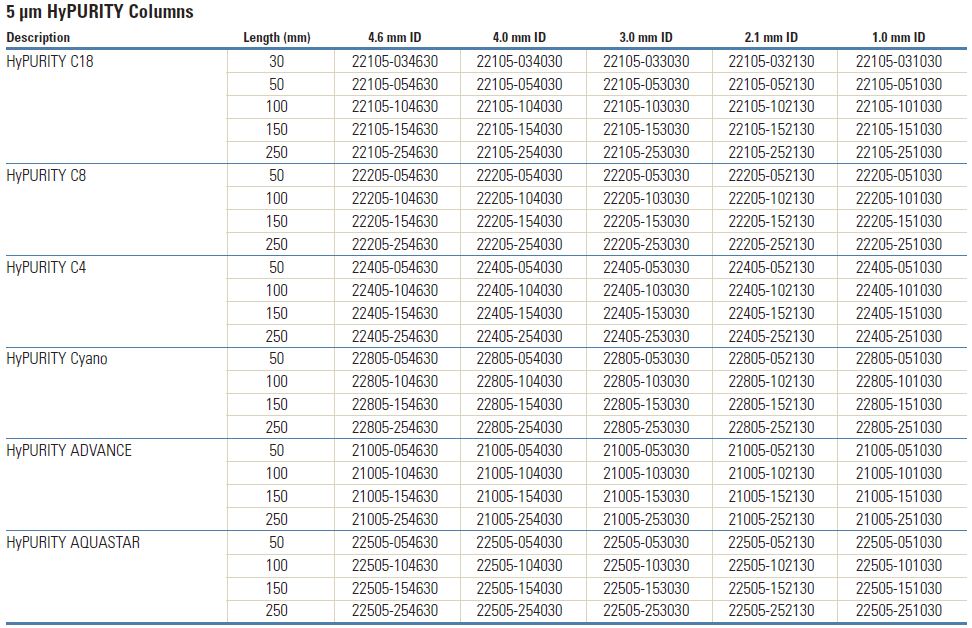Click part number 22805-053030

click(646, 359)
